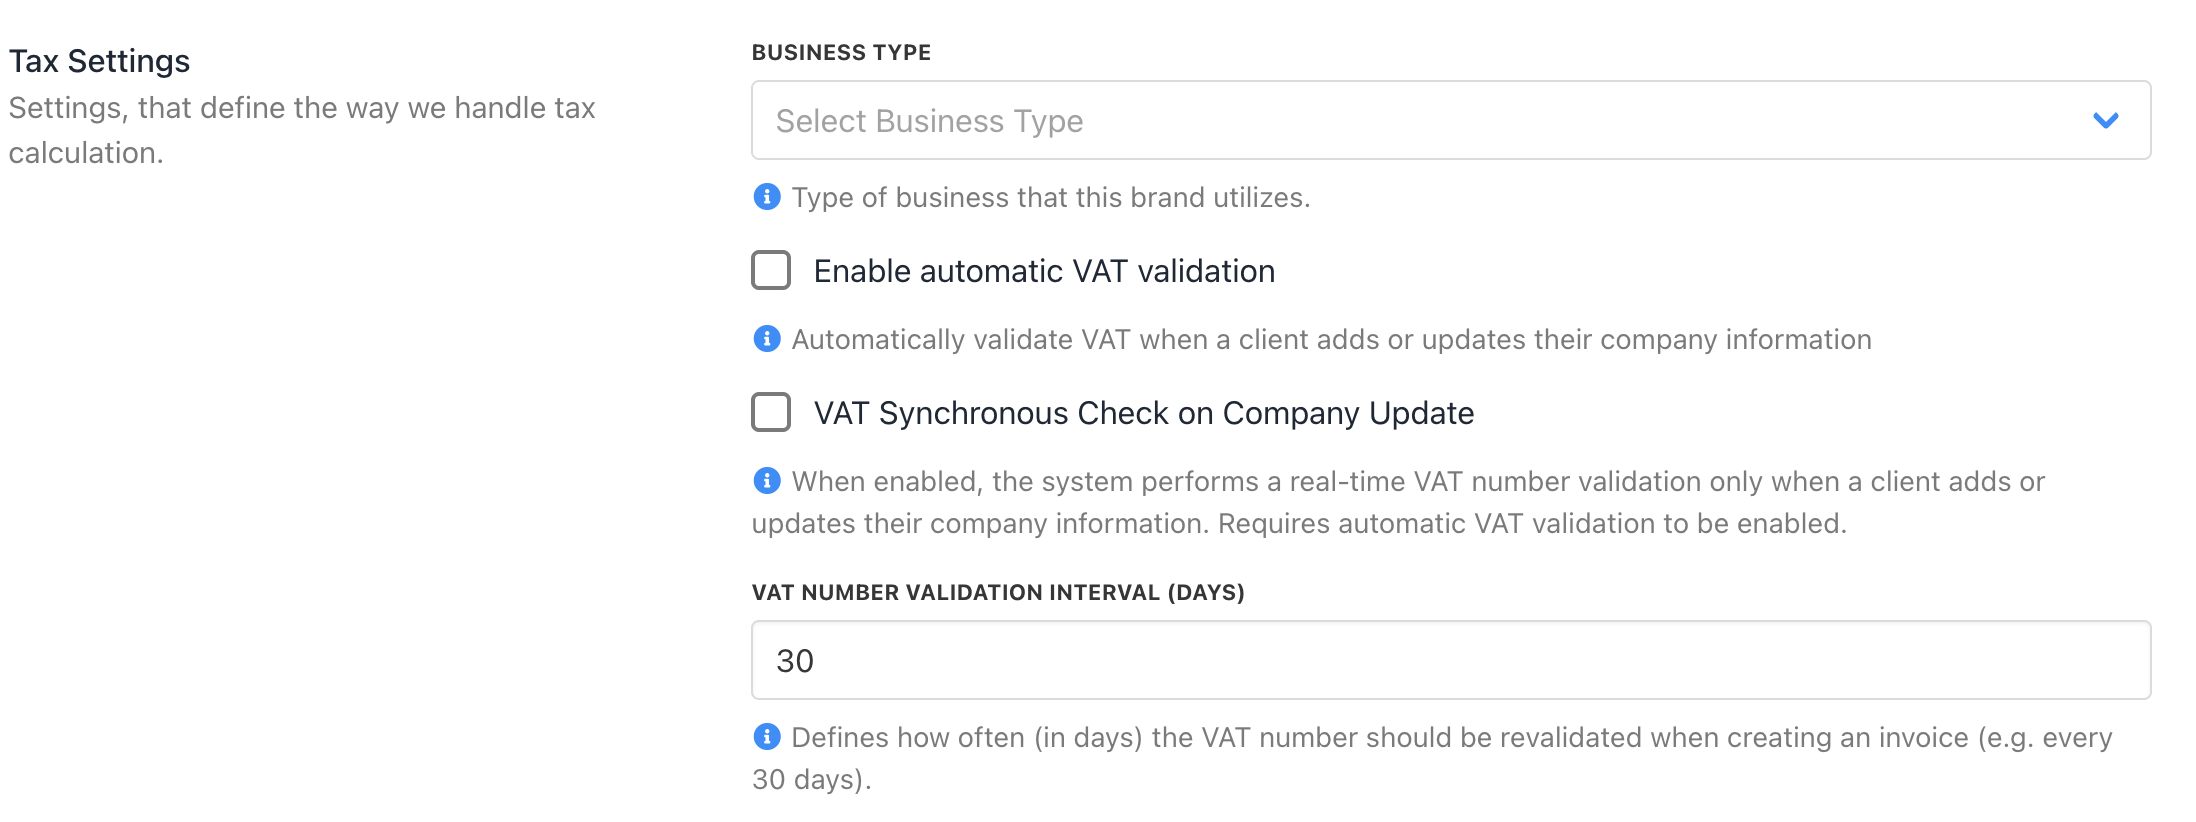Click 'VAT Synchronous Check on Company Update' label
Viewport: 2196px width, 822px height.
(x=1143, y=413)
